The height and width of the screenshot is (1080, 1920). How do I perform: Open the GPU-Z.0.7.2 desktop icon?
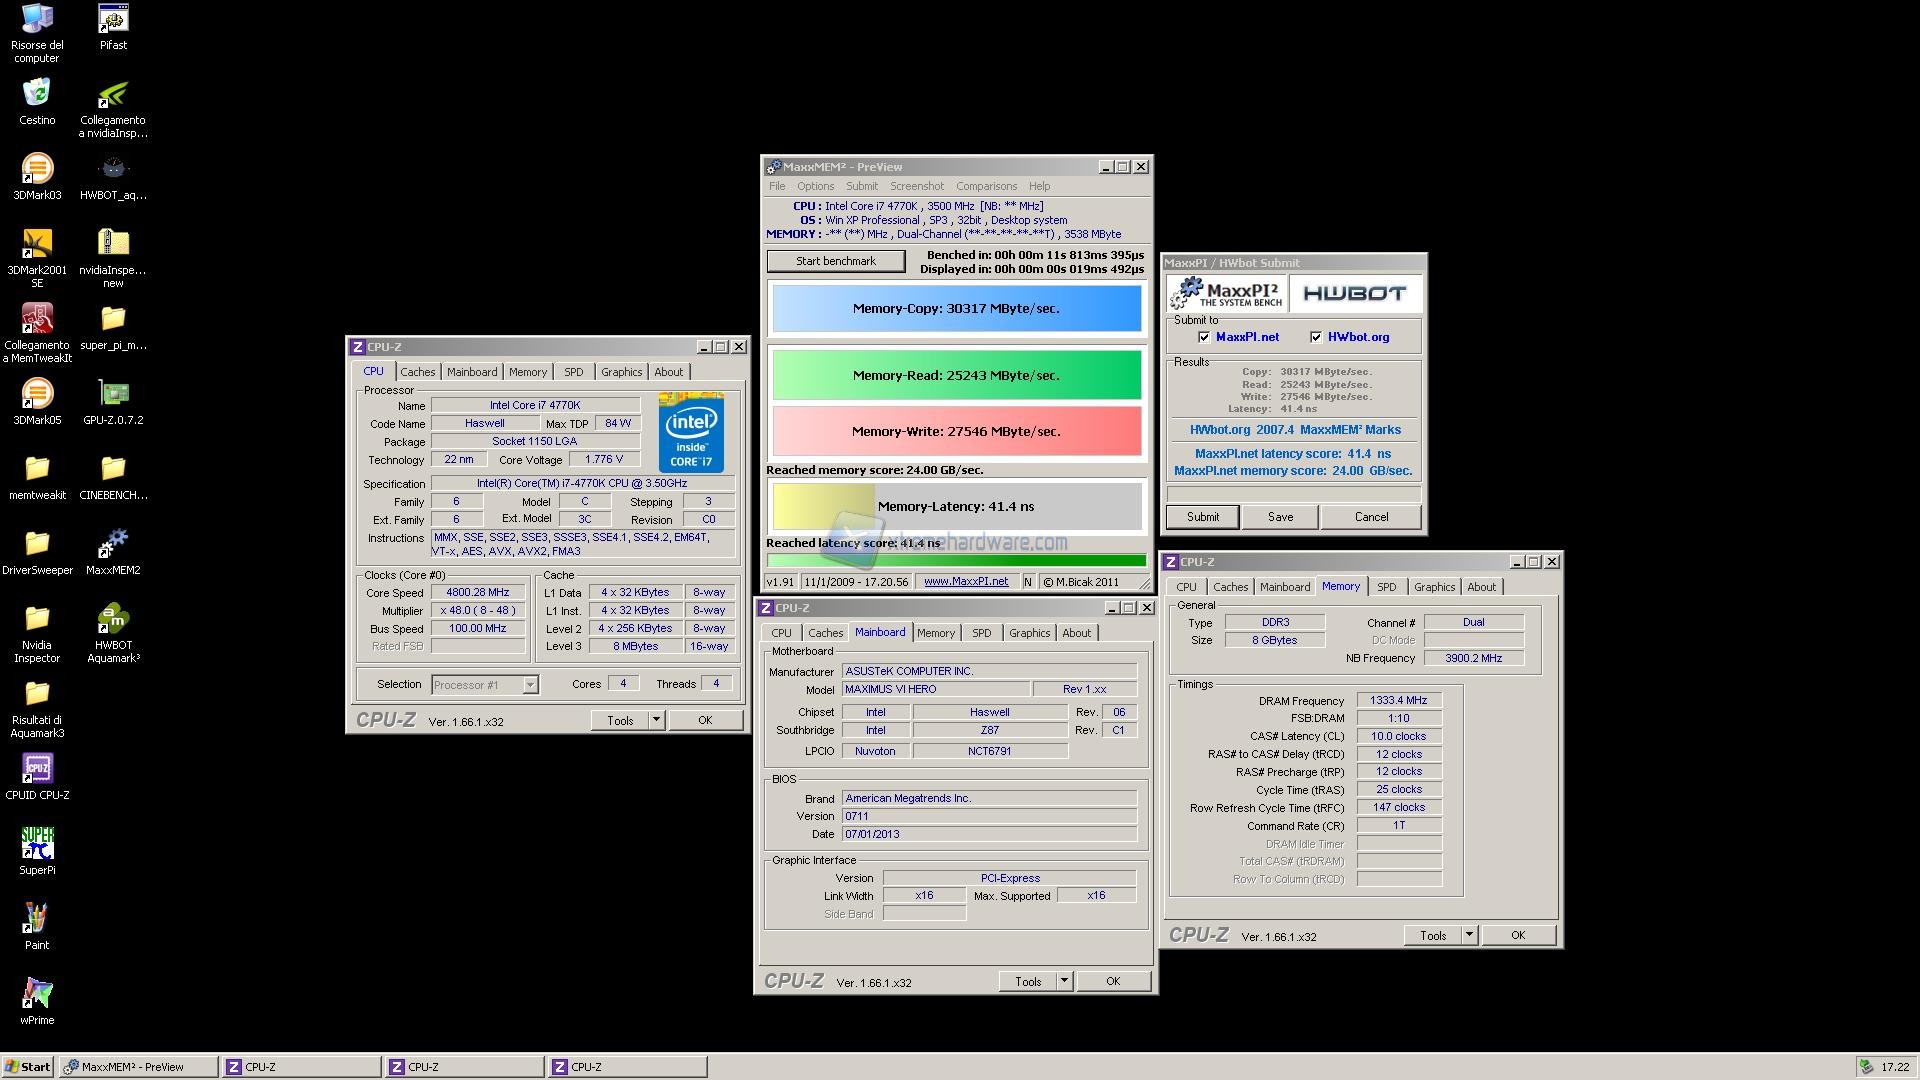113,395
